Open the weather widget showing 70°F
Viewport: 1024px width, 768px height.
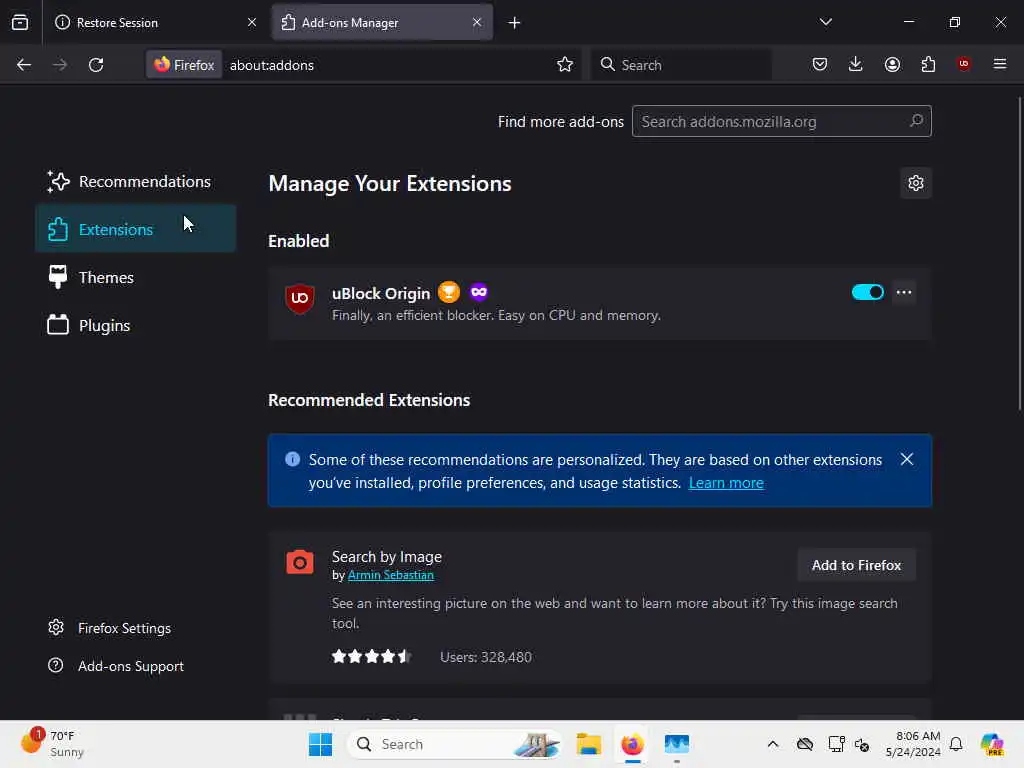coord(54,744)
